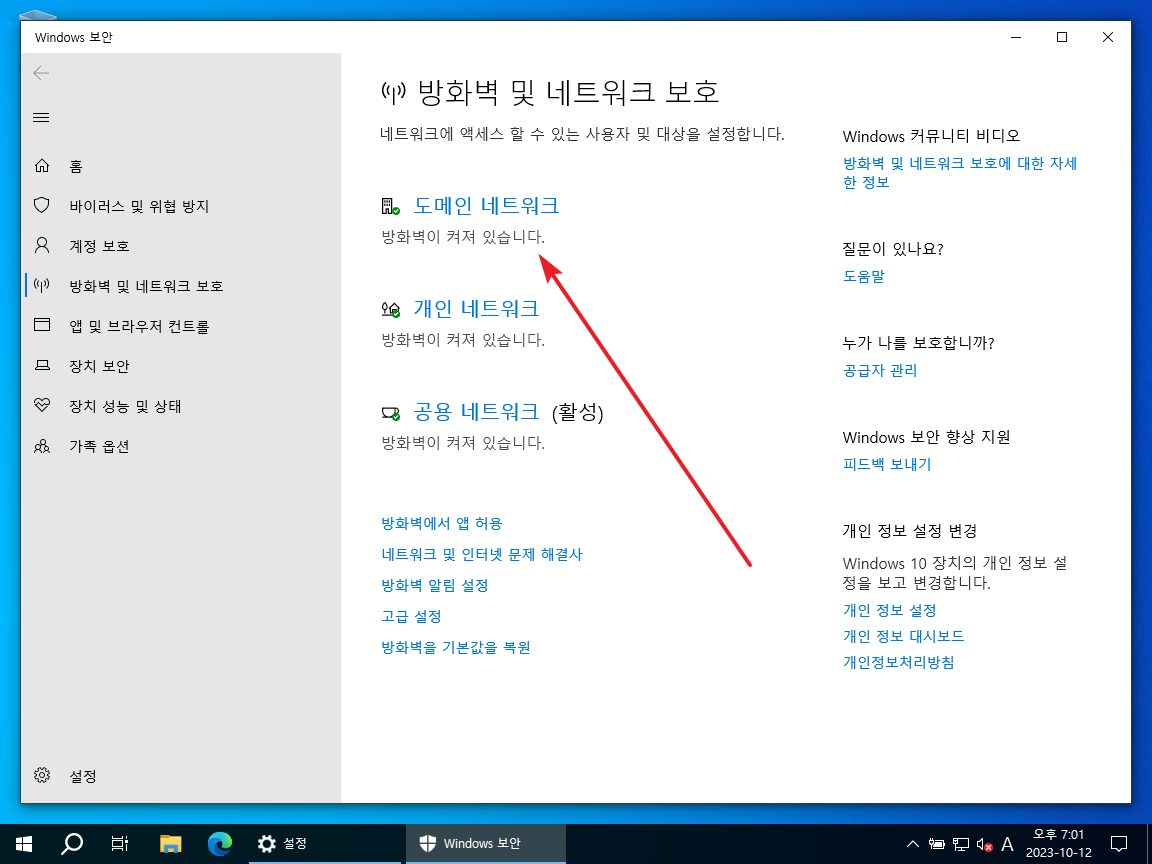Click the home house icon
This screenshot has width=1152, height=864.
tap(42, 166)
